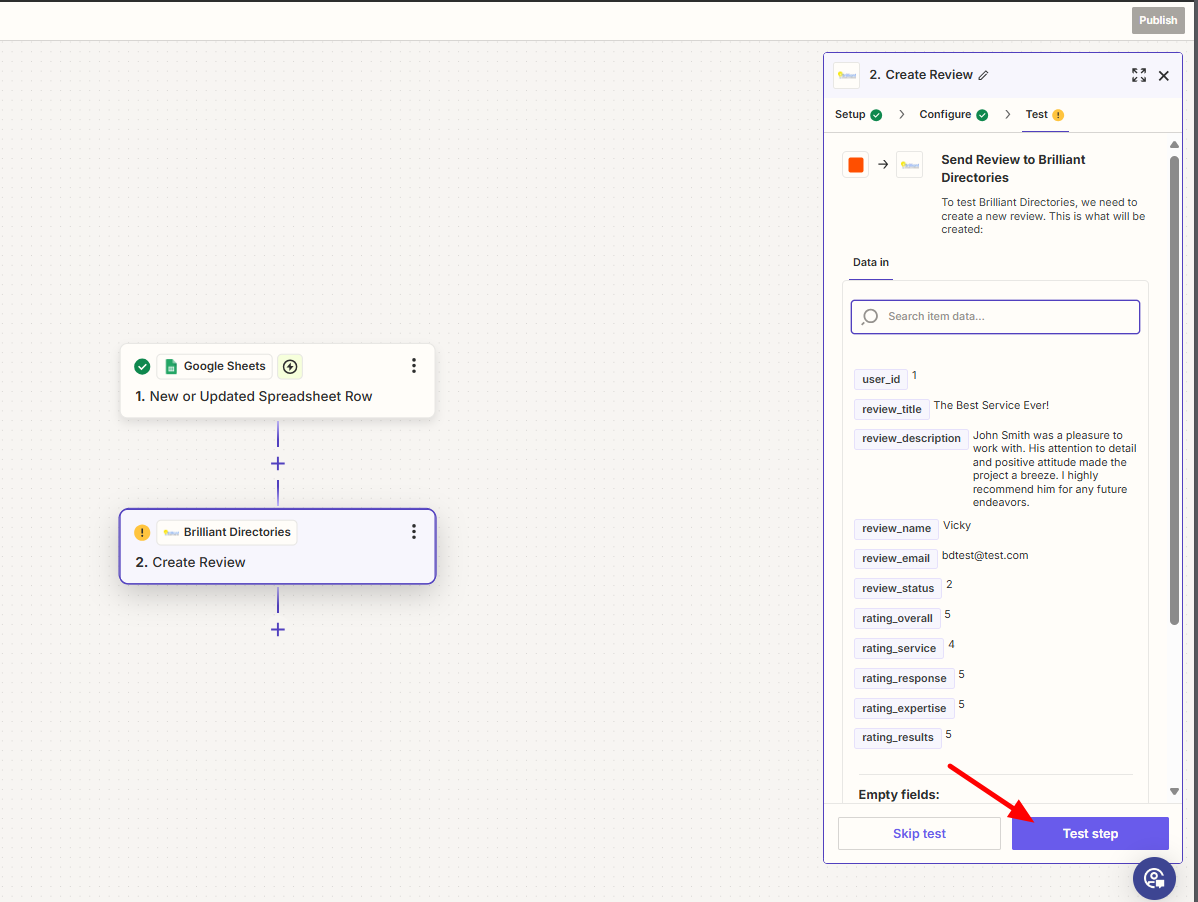Click the Configure green check icon
1198x902 pixels.
tap(982, 115)
